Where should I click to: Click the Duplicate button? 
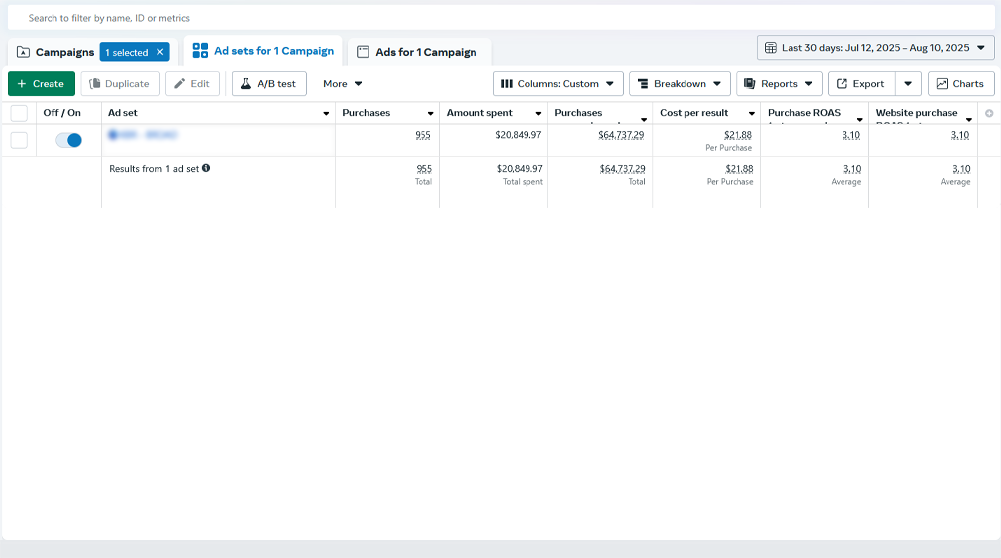tap(120, 84)
